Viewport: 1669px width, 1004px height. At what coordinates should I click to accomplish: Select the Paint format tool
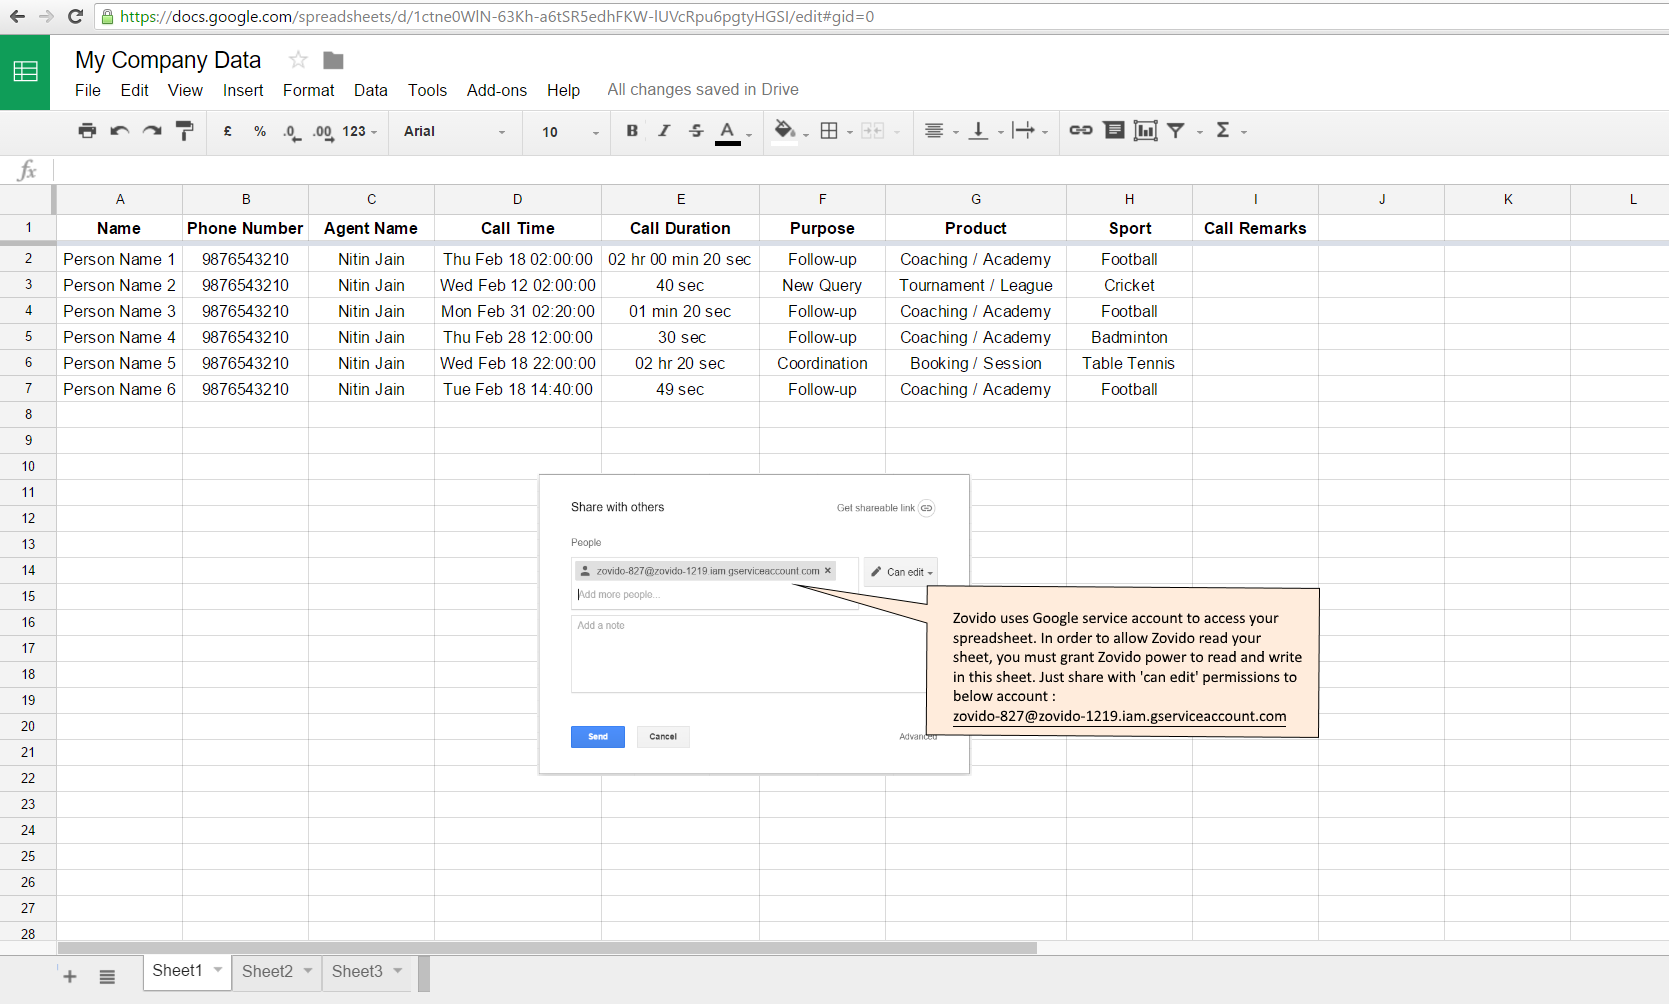pos(184,131)
